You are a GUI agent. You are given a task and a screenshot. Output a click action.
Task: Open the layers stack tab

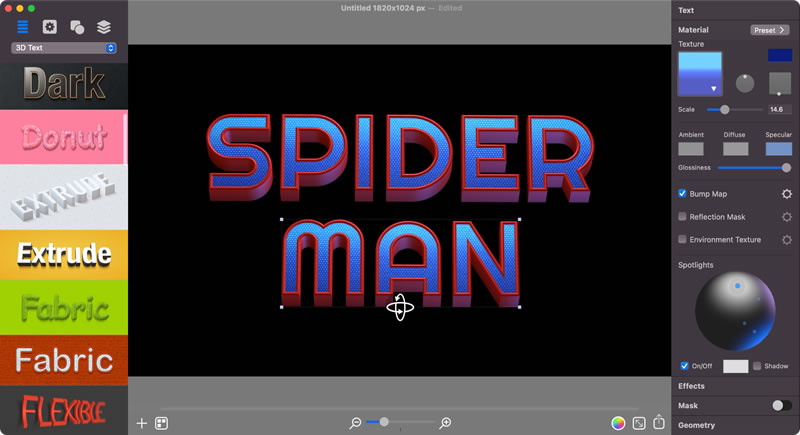(104, 27)
